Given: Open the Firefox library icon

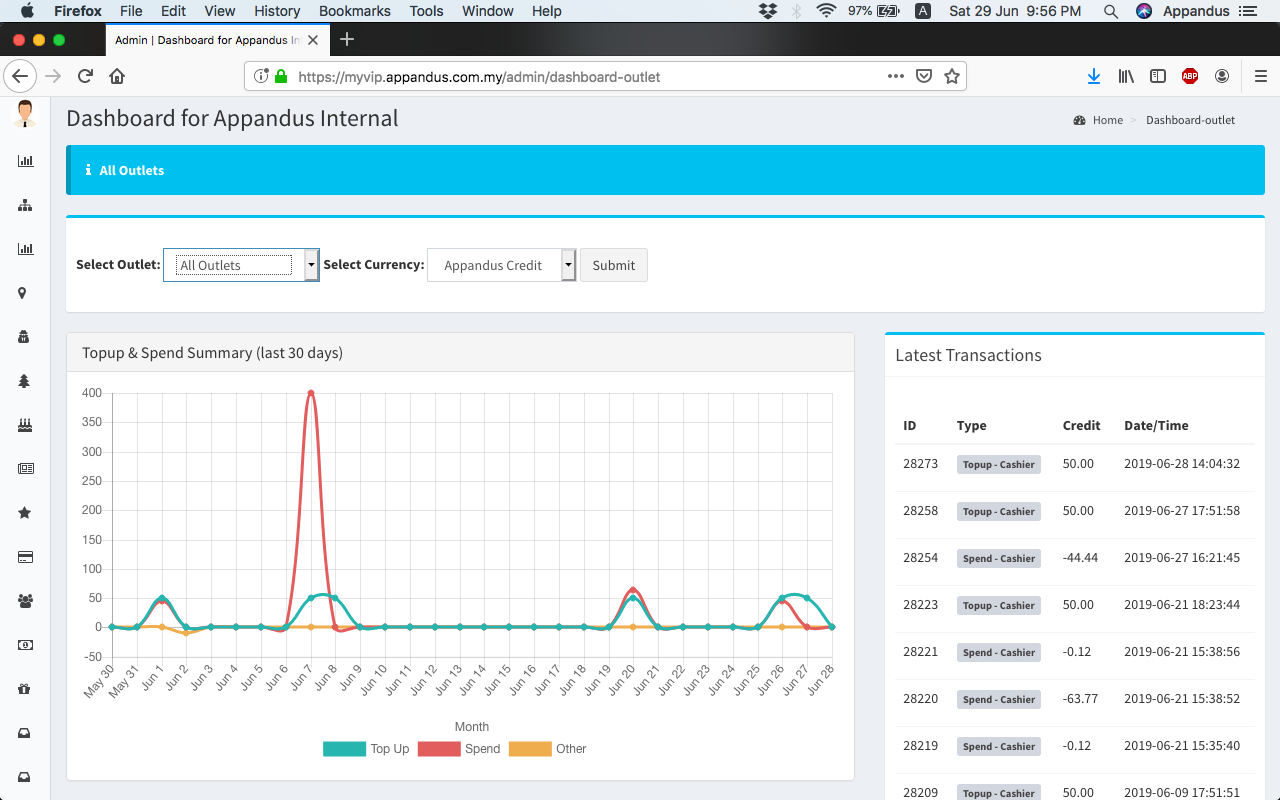Looking at the screenshot, I should click(x=1126, y=76).
